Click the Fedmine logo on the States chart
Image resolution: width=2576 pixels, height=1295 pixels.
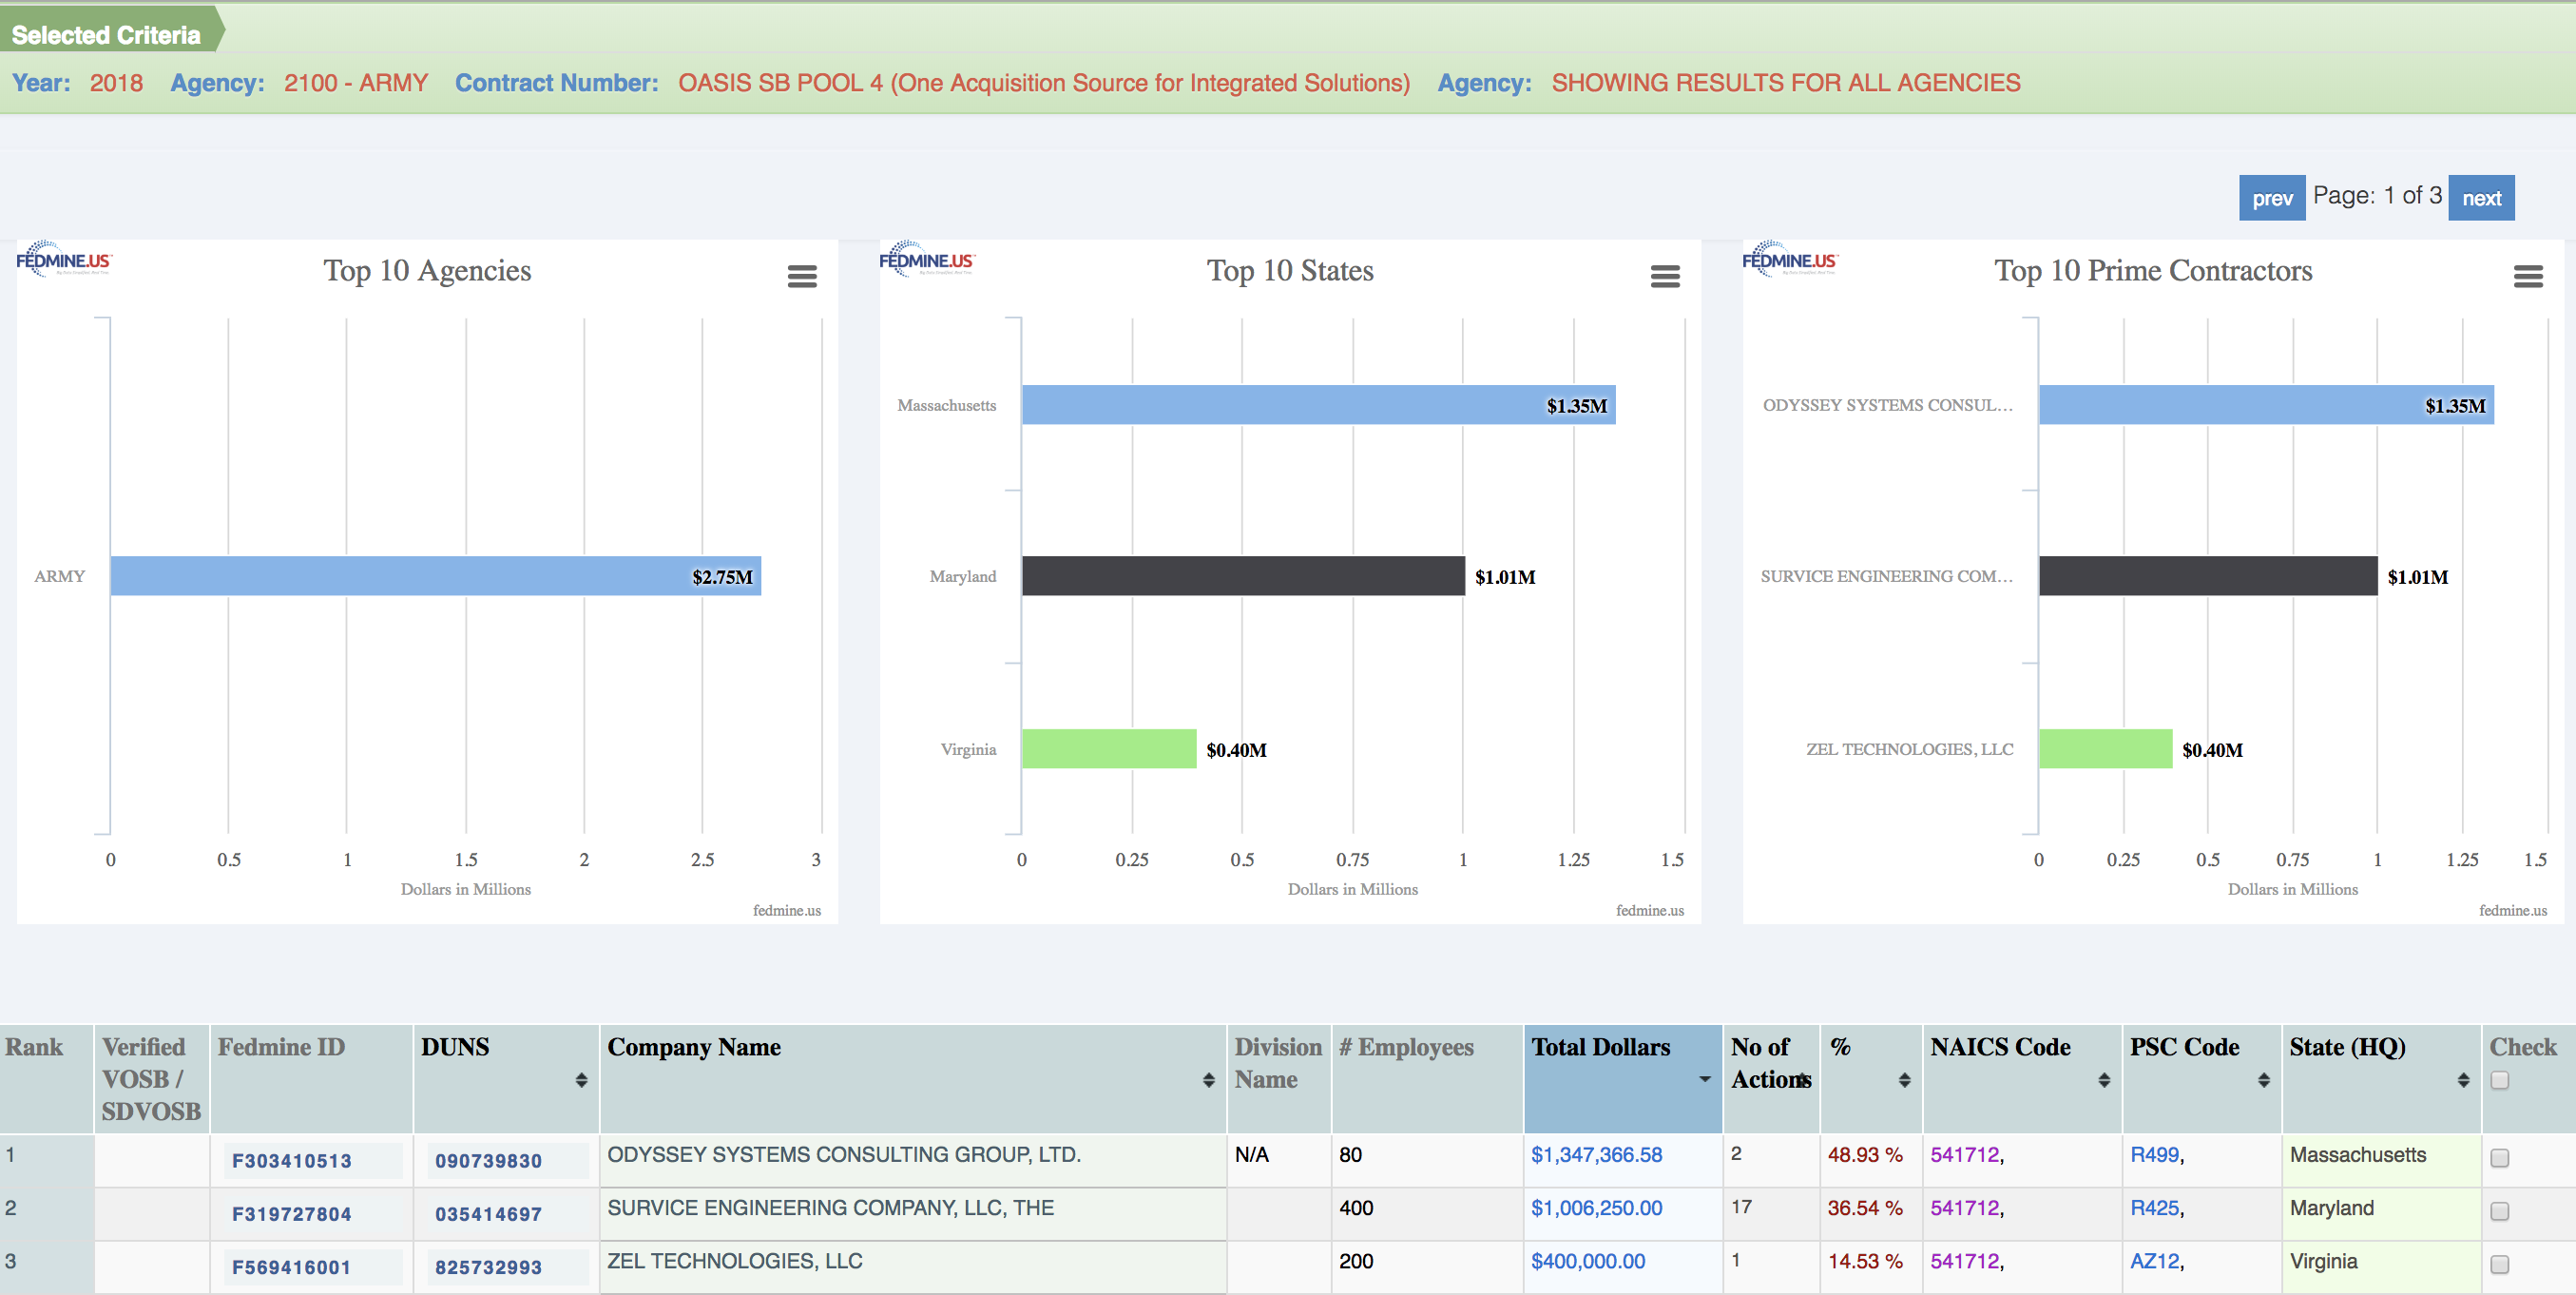pos(927,260)
